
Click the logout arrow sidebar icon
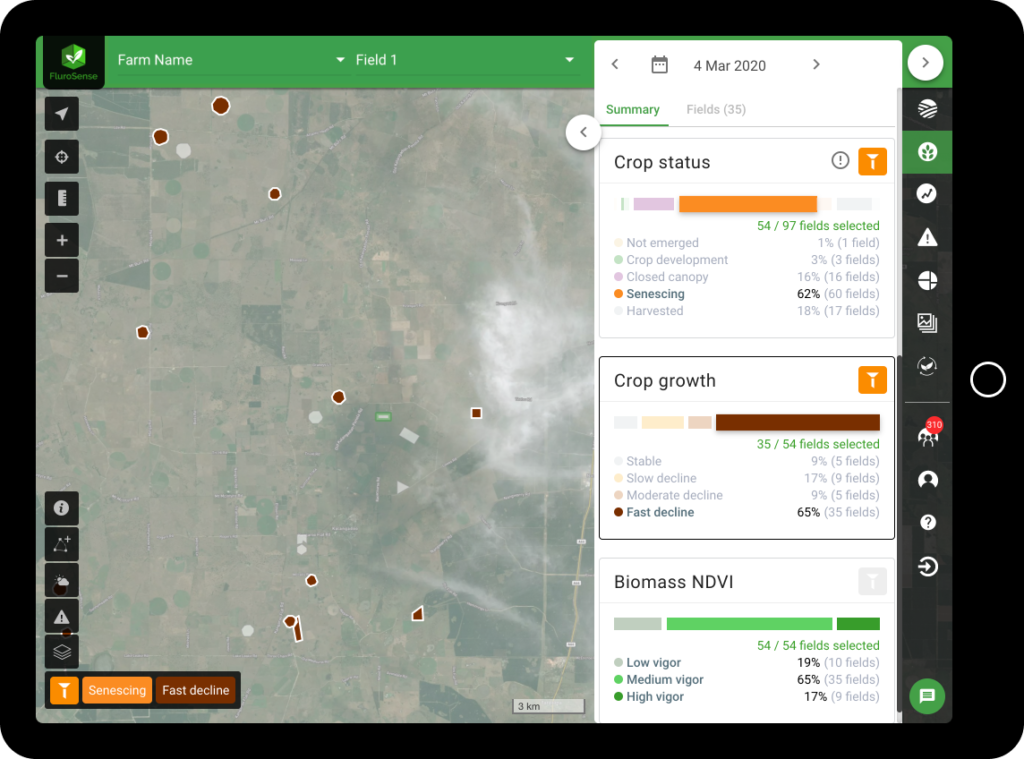(x=927, y=566)
